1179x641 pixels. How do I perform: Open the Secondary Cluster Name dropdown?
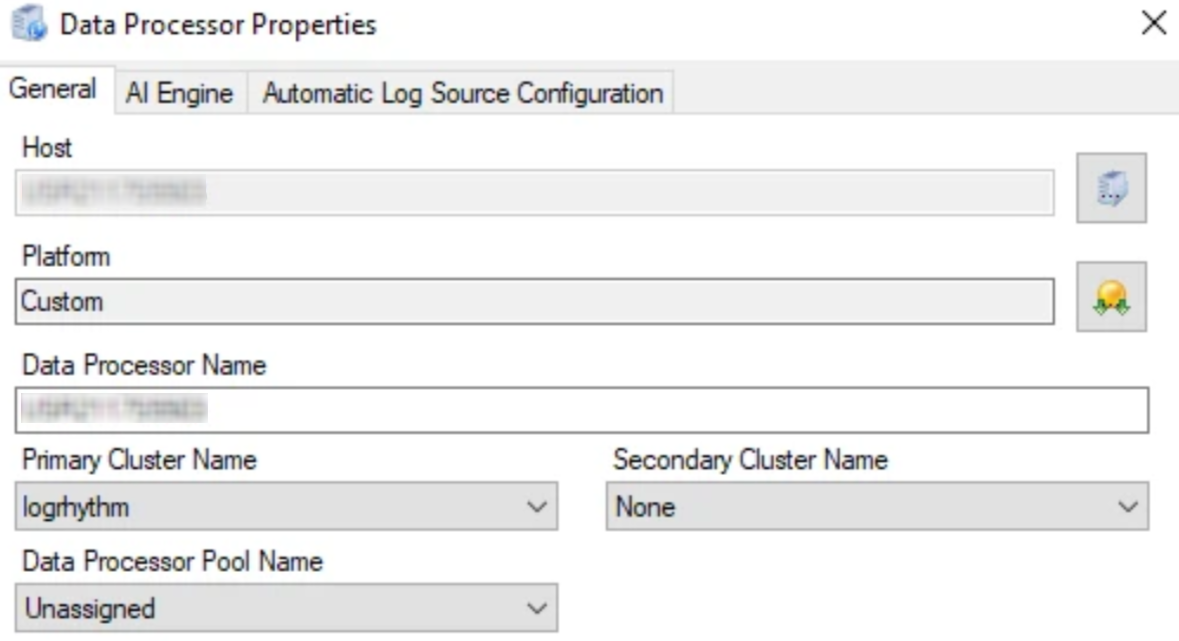click(876, 507)
